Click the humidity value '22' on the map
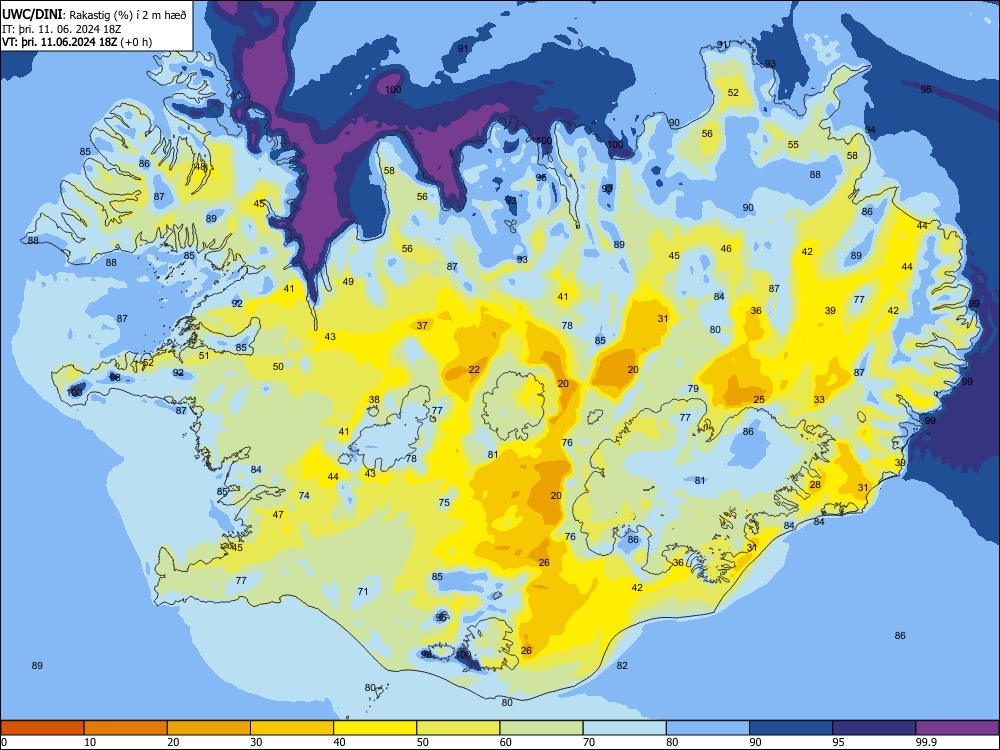 coord(474,370)
